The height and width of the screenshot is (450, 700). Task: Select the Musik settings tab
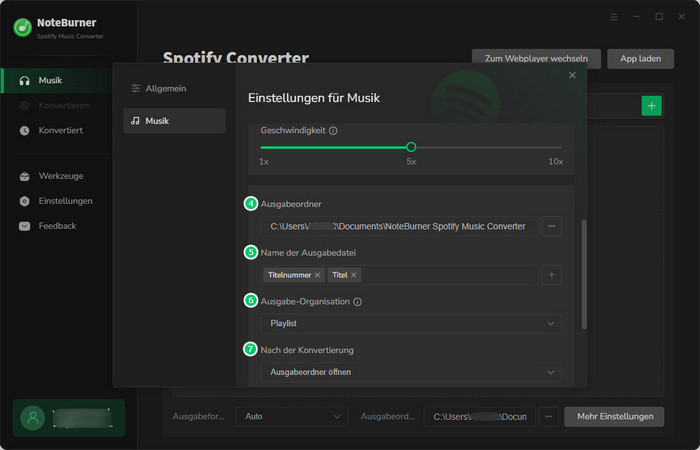174,121
